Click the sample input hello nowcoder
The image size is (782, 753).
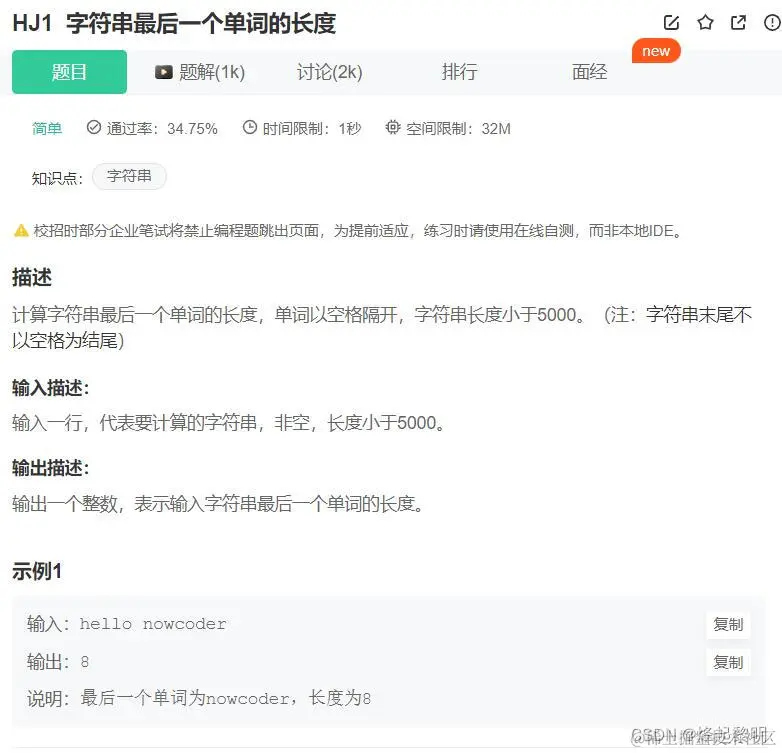153,624
